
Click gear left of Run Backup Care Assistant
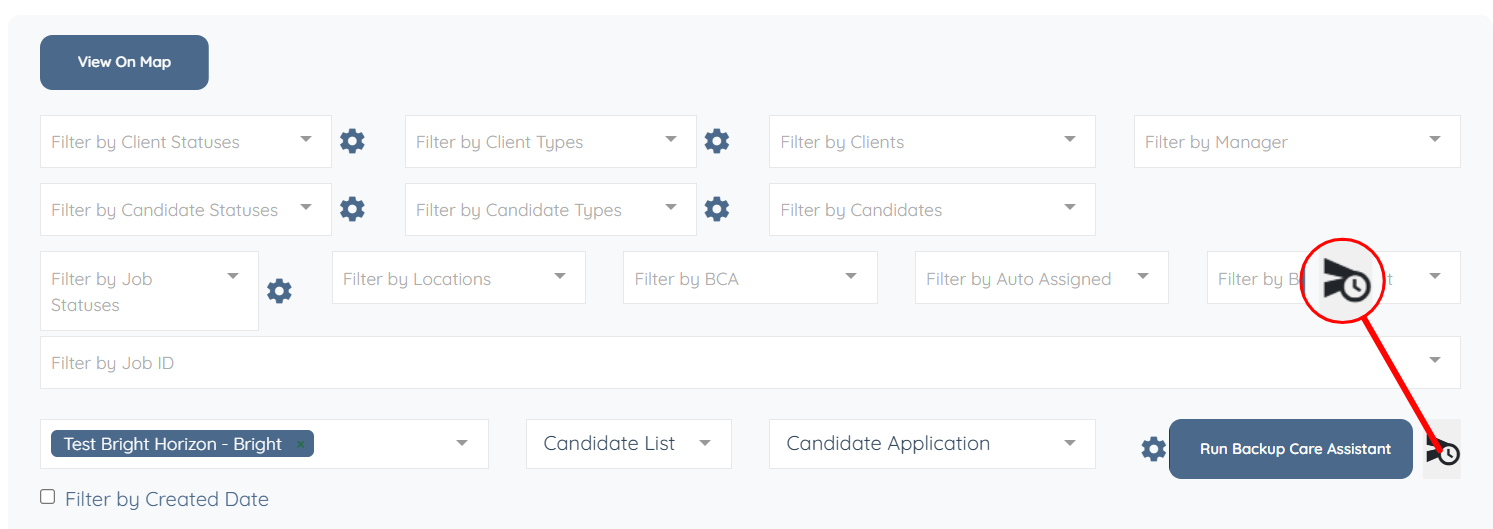[x=1153, y=449]
